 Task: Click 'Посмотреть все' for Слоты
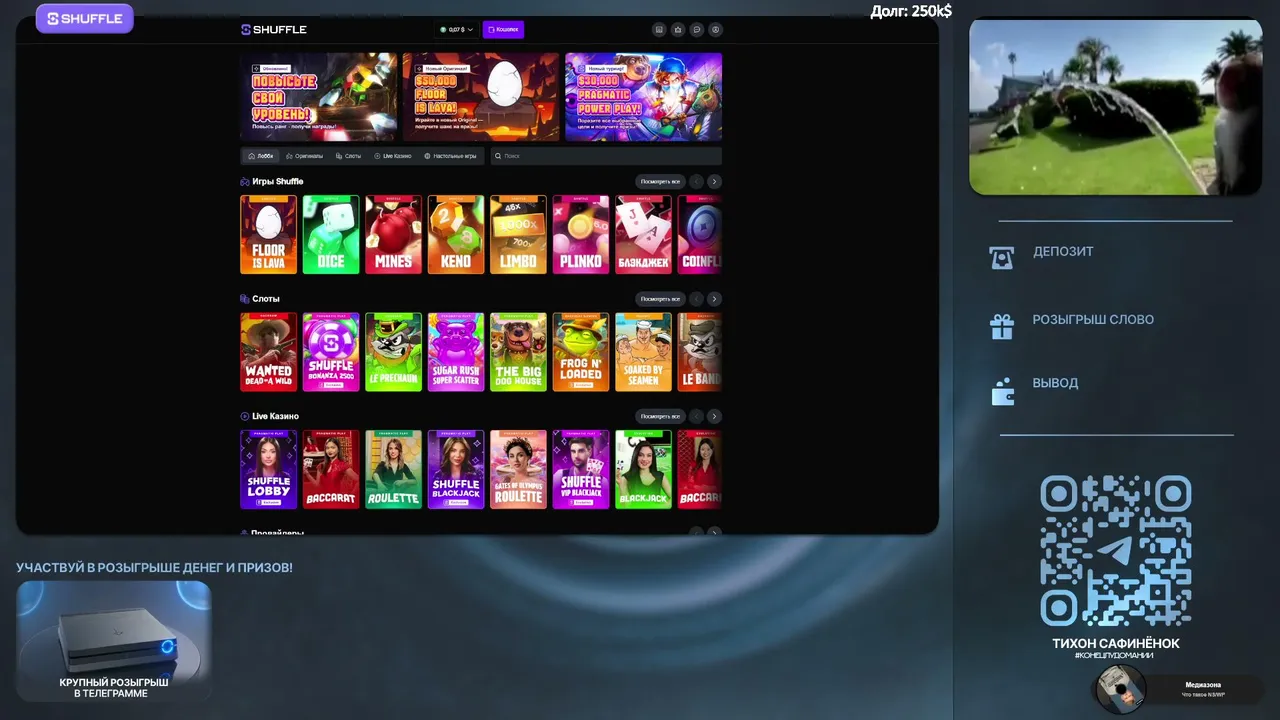pyautogui.click(x=660, y=299)
